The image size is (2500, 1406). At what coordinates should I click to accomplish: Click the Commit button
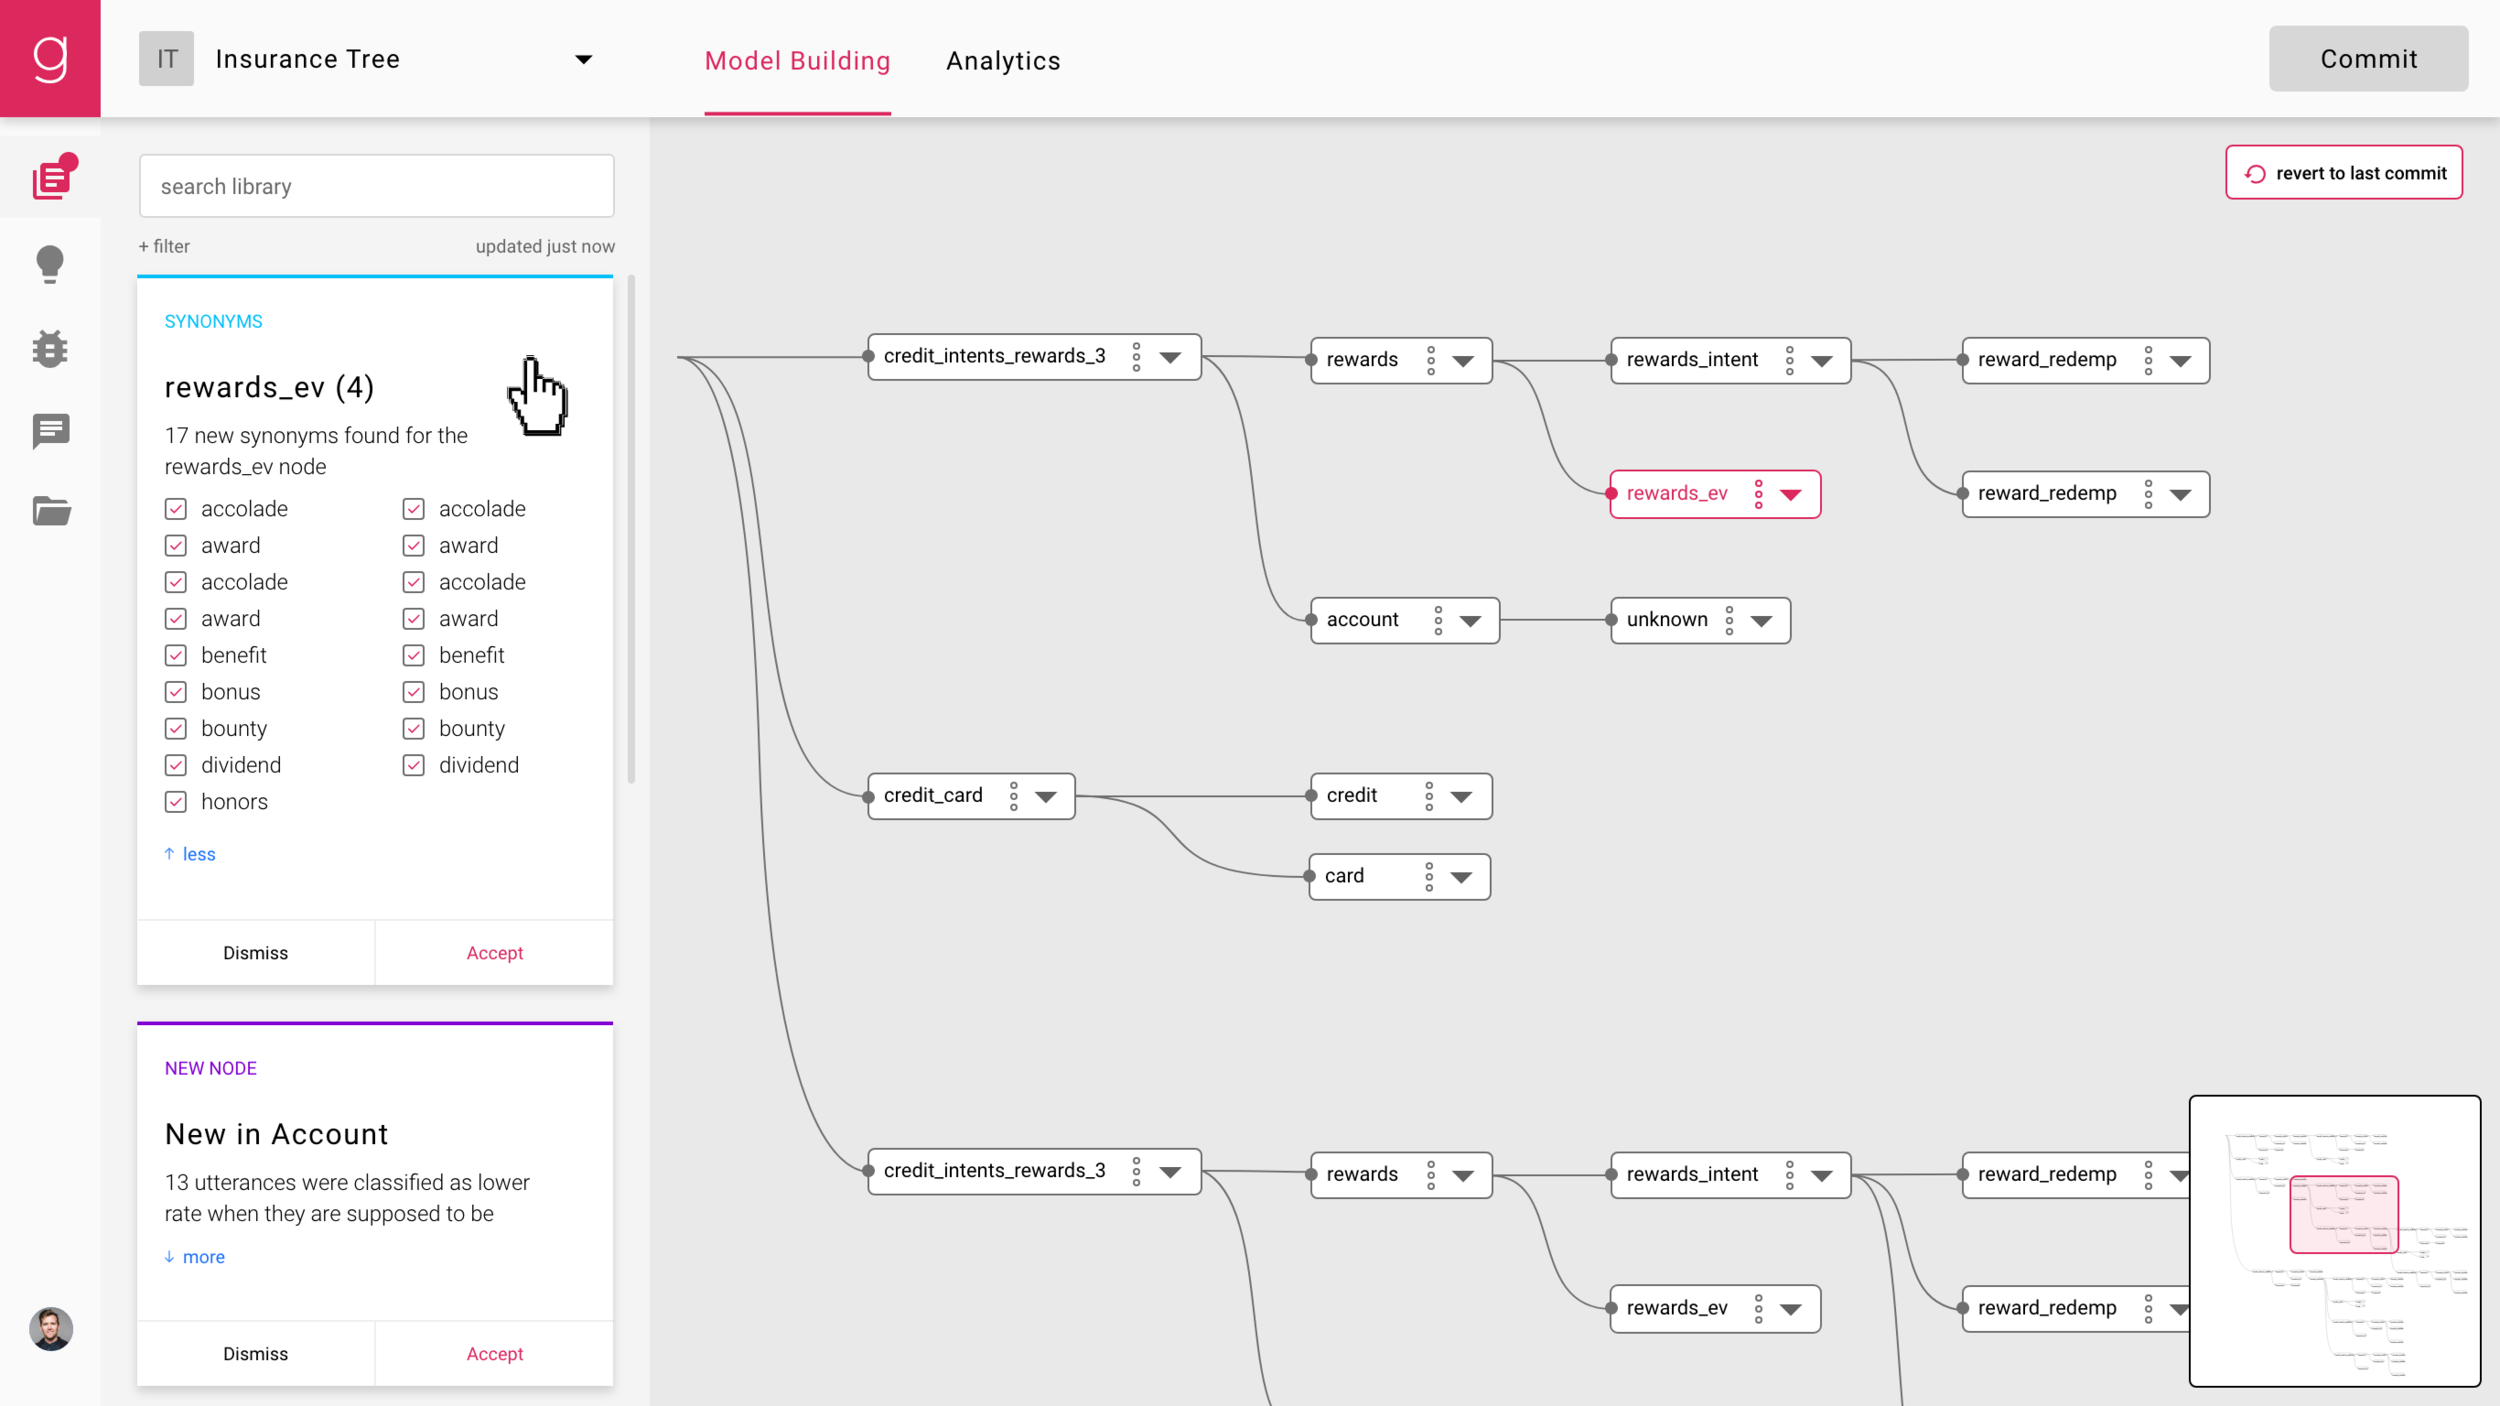[x=2367, y=59]
